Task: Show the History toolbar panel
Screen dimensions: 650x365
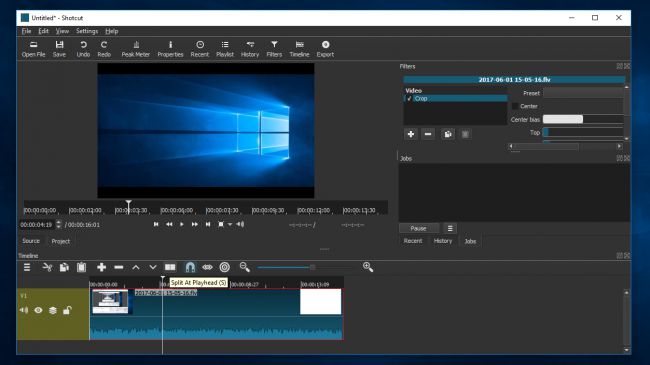Action: tap(250, 49)
